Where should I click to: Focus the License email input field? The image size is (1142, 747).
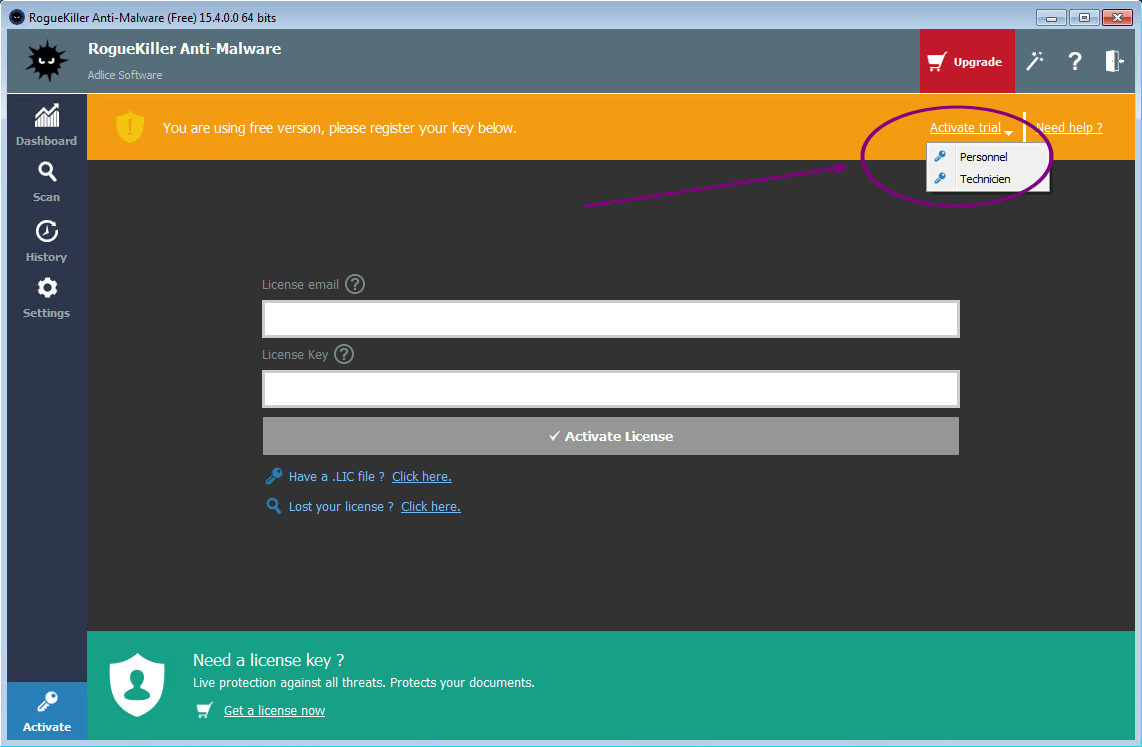point(610,319)
